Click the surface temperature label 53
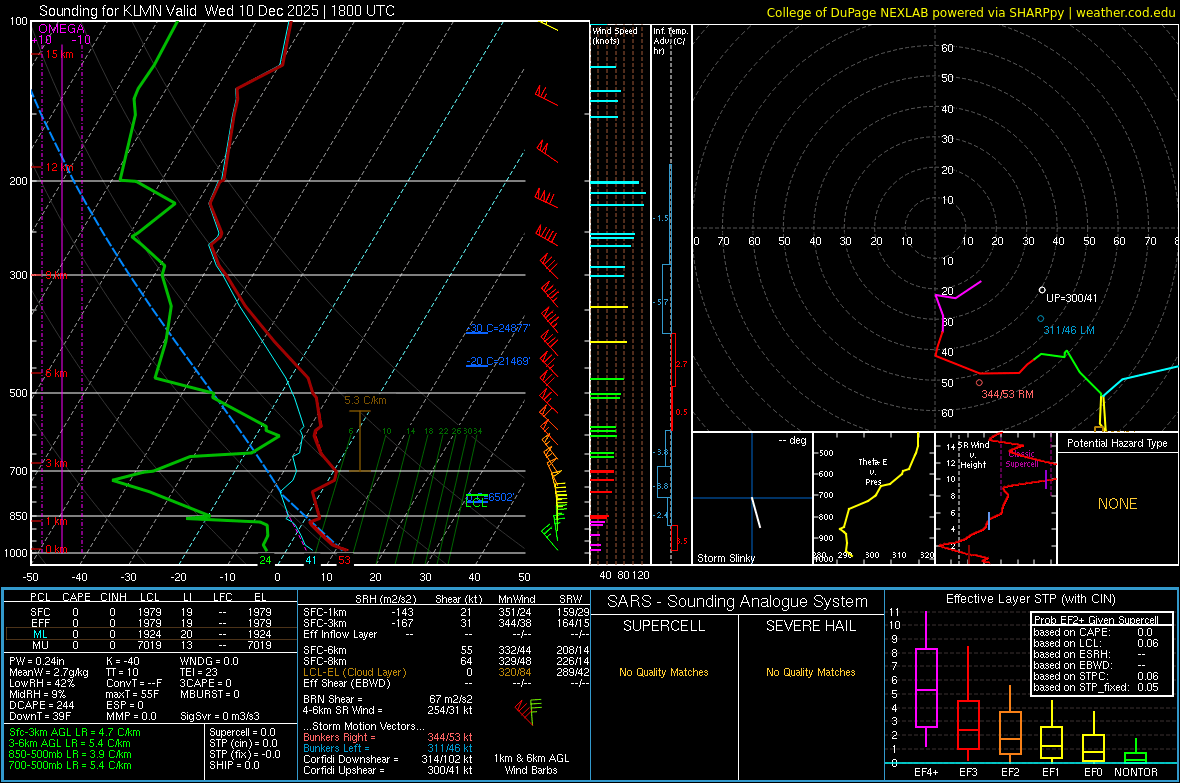 344,560
